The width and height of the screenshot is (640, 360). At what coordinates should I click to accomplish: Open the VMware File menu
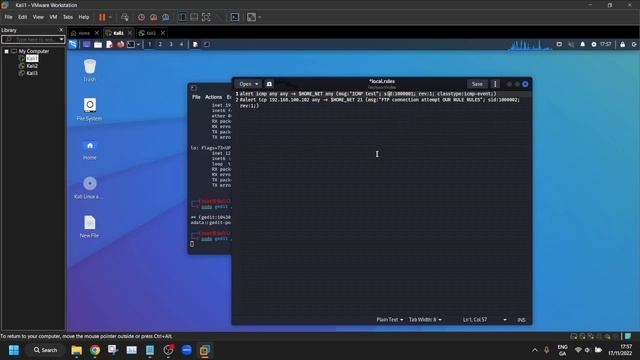pyautogui.click(x=8, y=17)
